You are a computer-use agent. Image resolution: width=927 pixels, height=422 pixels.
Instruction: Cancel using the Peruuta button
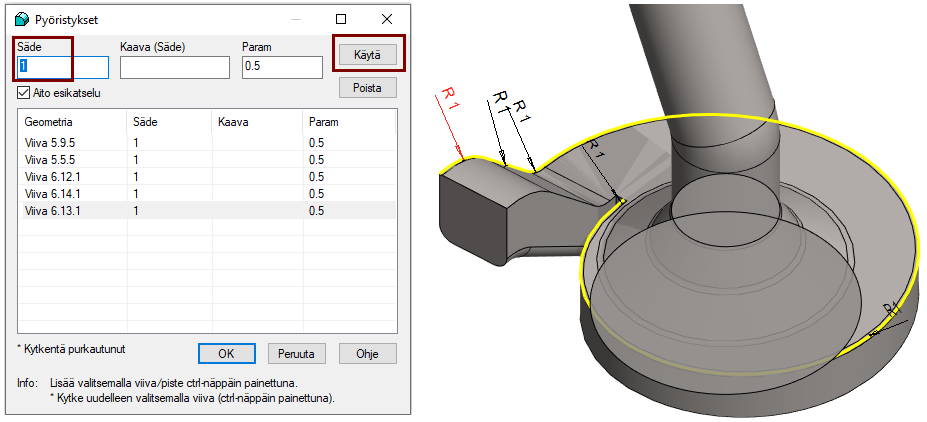tap(297, 353)
